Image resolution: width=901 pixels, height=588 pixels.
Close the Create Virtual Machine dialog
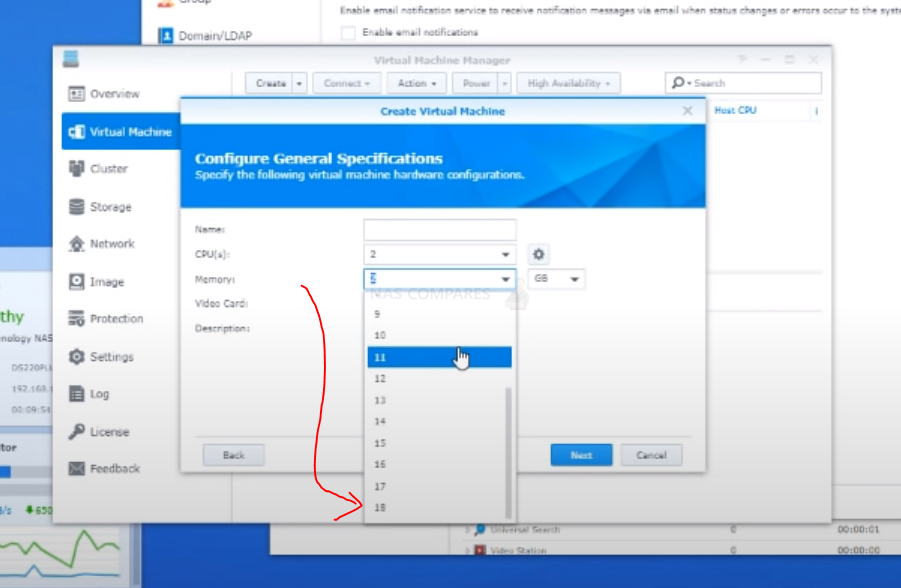pyautogui.click(x=687, y=110)
